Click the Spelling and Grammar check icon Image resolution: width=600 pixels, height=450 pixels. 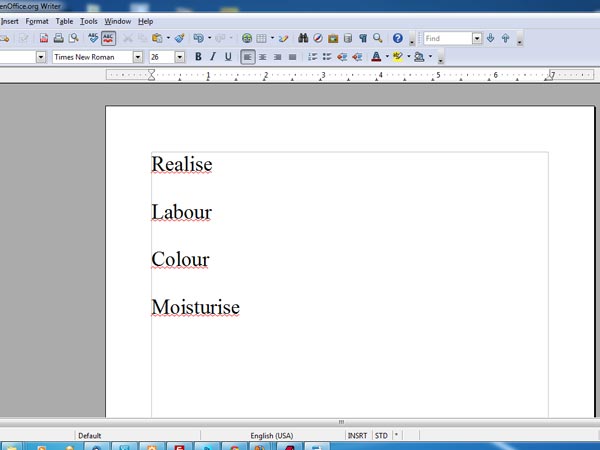click(x=93, y=38)
